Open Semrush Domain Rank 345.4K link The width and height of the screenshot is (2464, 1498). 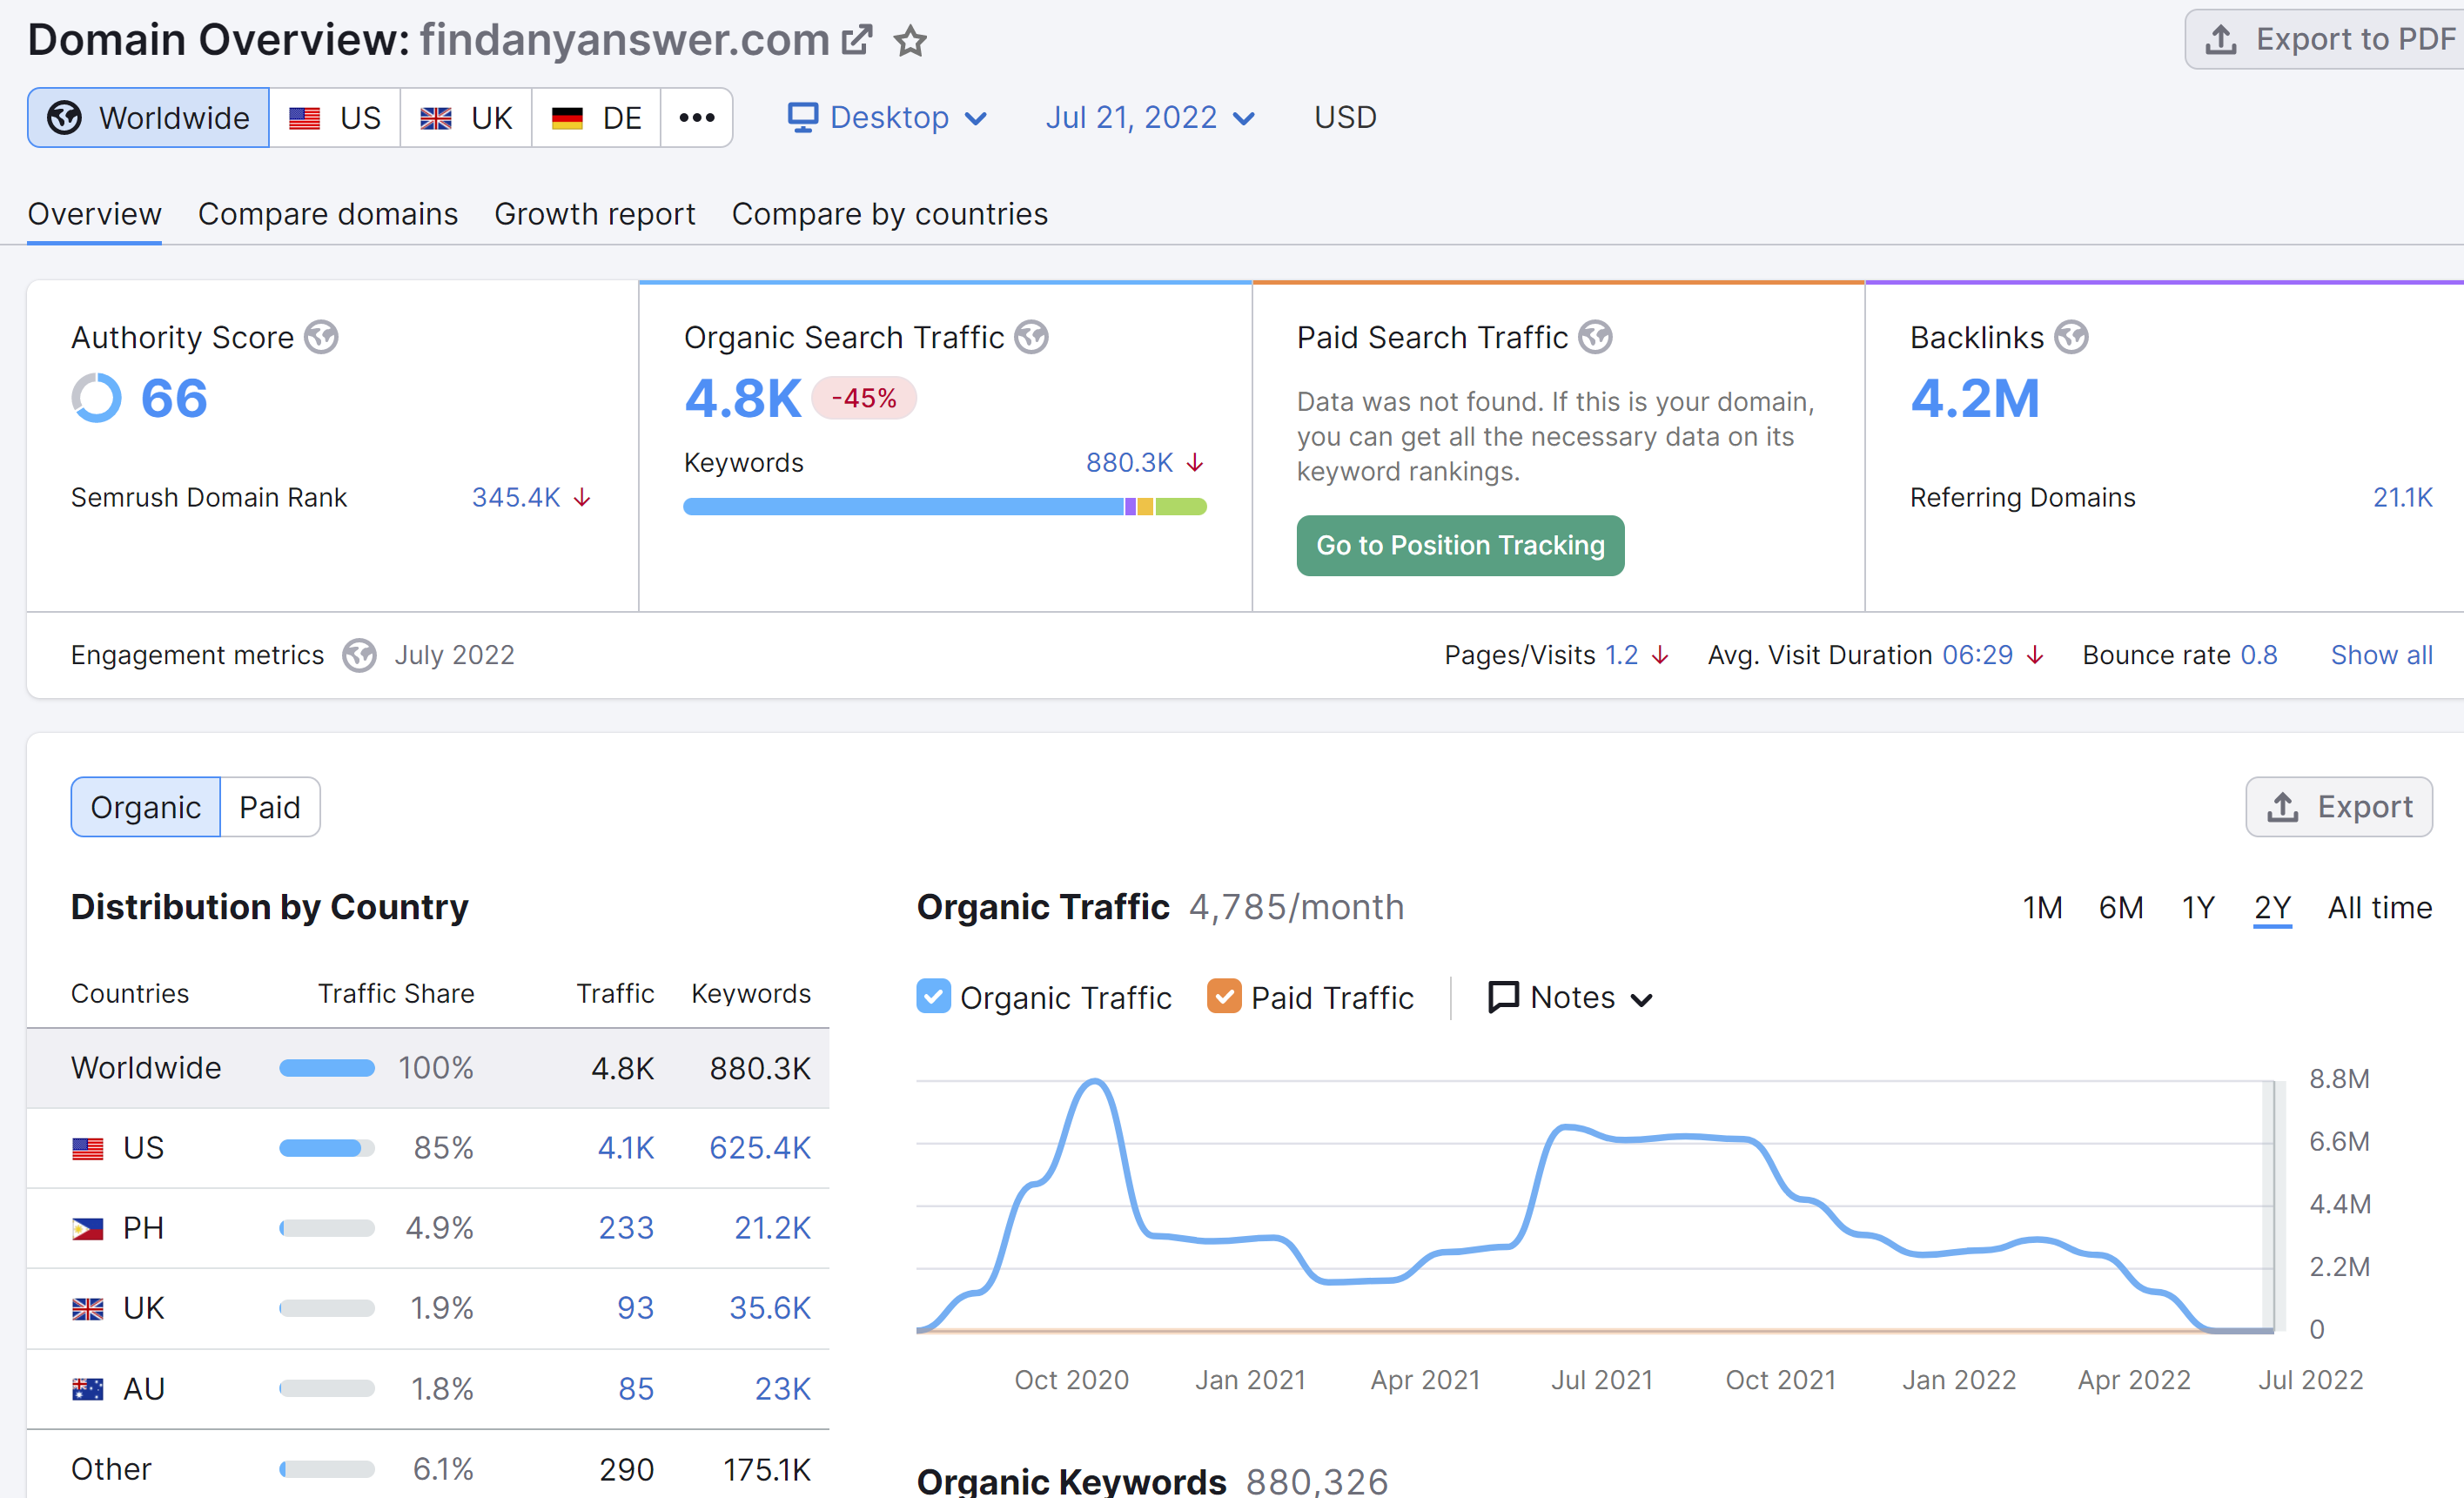pyautogui.click(x=516, y=497)
